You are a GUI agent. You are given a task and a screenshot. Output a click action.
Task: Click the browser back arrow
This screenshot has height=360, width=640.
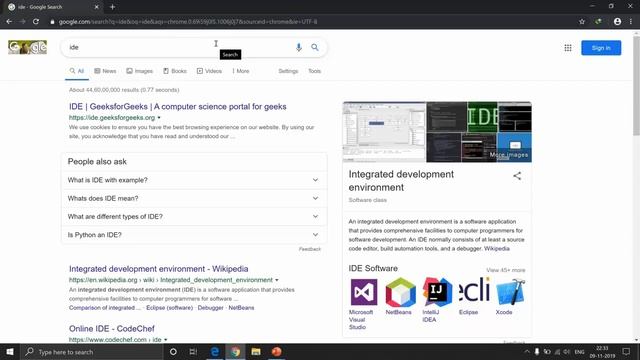click(x=9, y=22)
